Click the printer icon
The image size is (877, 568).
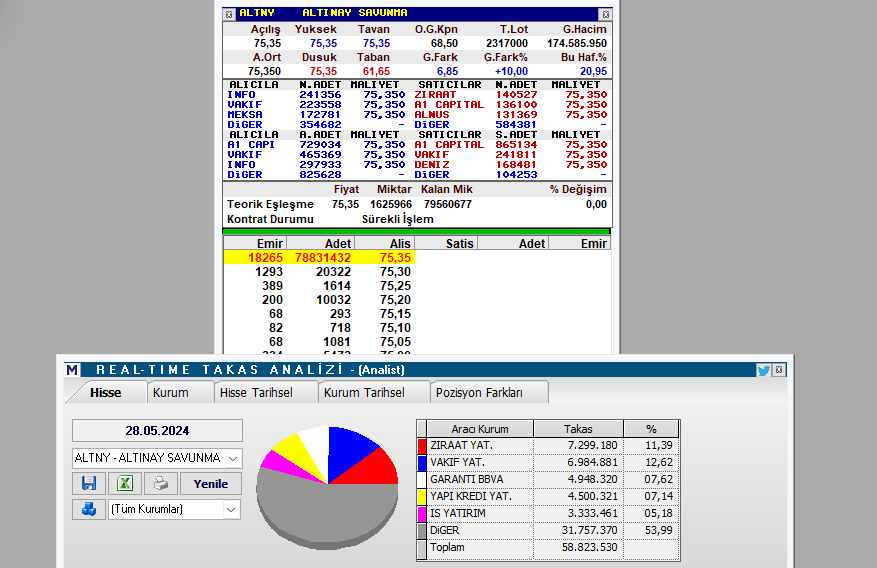coord(161,483)
